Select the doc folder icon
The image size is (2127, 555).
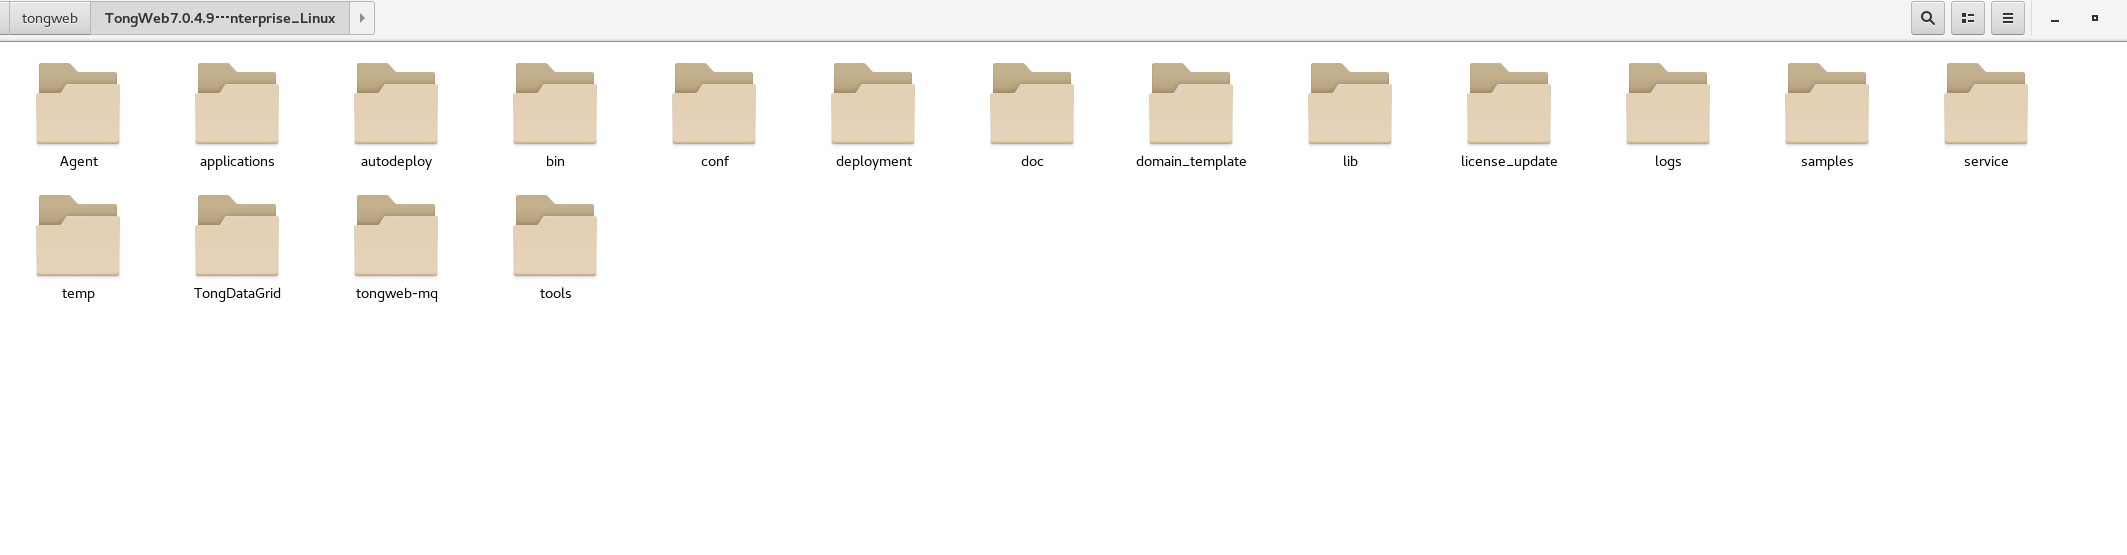(1032, 103)
